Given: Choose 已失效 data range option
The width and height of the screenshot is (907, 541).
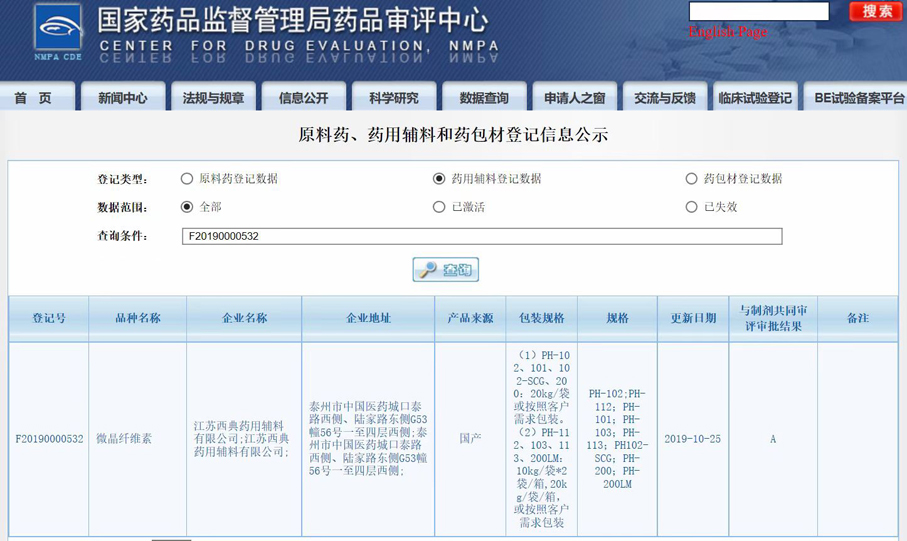Looking at the screenshot, I should (x=691, y=207).
